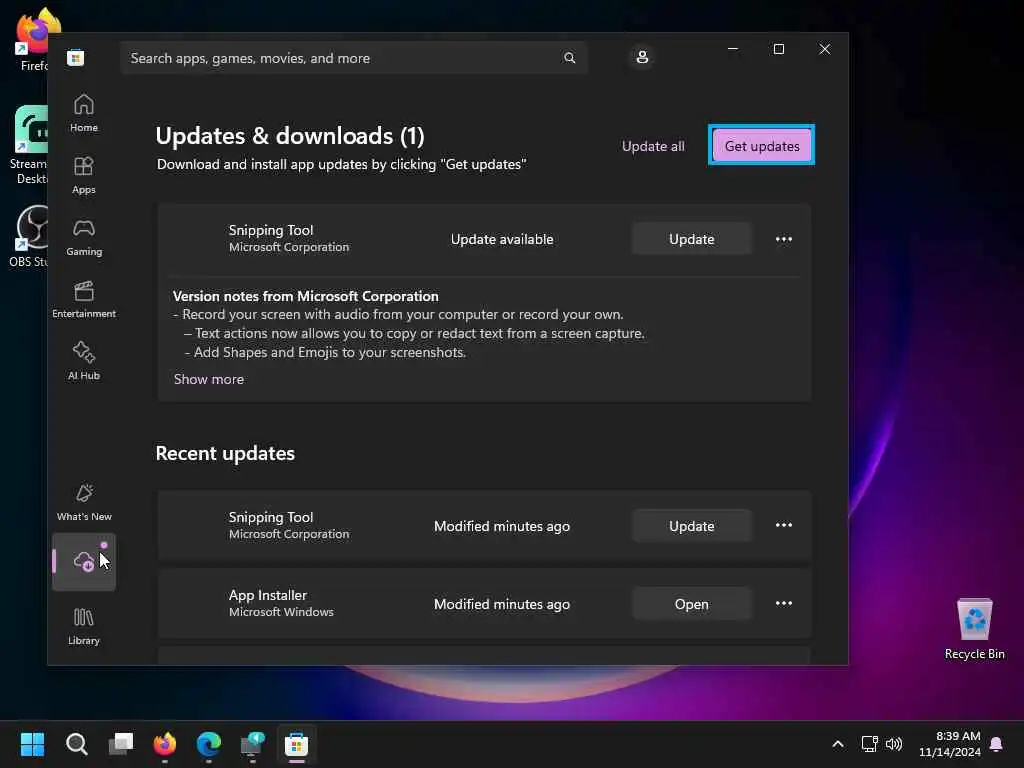Maximize the Microsoft Store window
This screenshot has height=768, width=1024.
tap(778, 49)
